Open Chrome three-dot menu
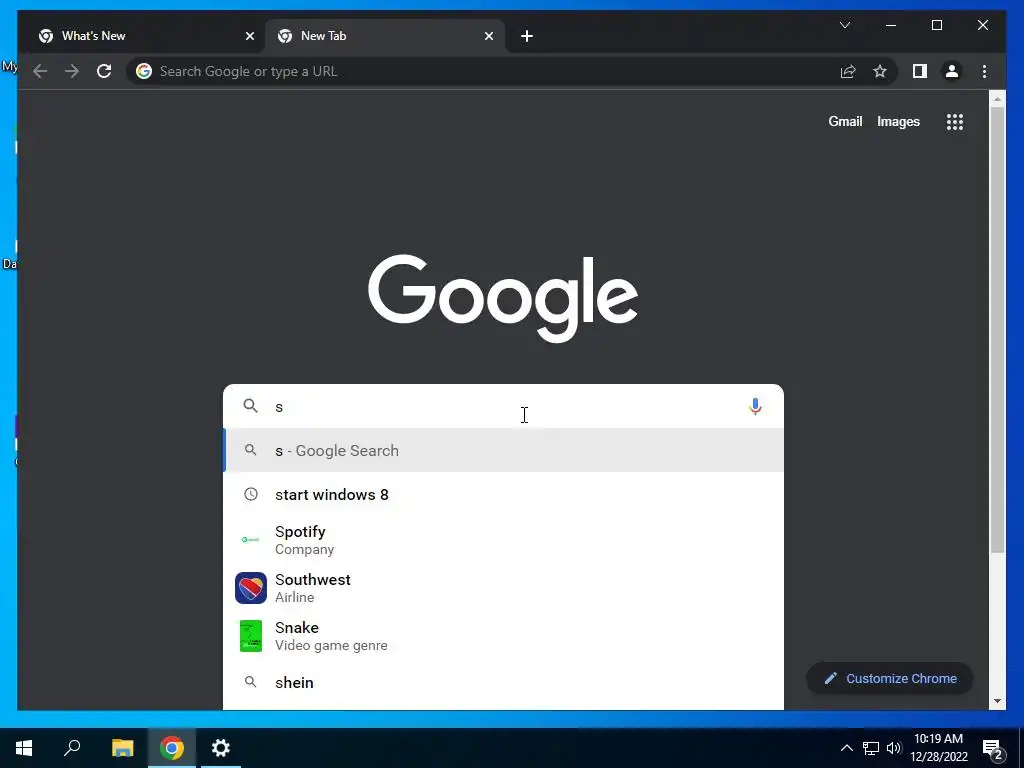Viewport: 1024px width, 768px height. [984, 71]
